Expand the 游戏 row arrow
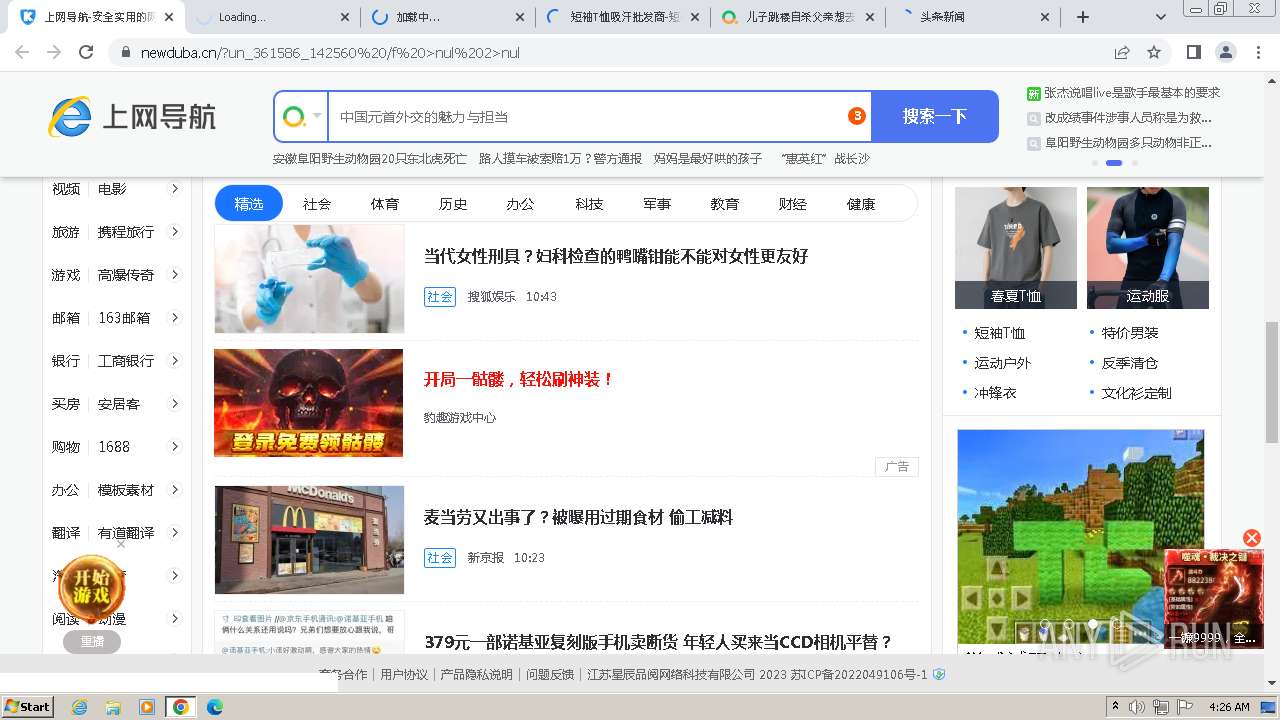The height and width of the screenshot is (720, 1280). point(174,274)
